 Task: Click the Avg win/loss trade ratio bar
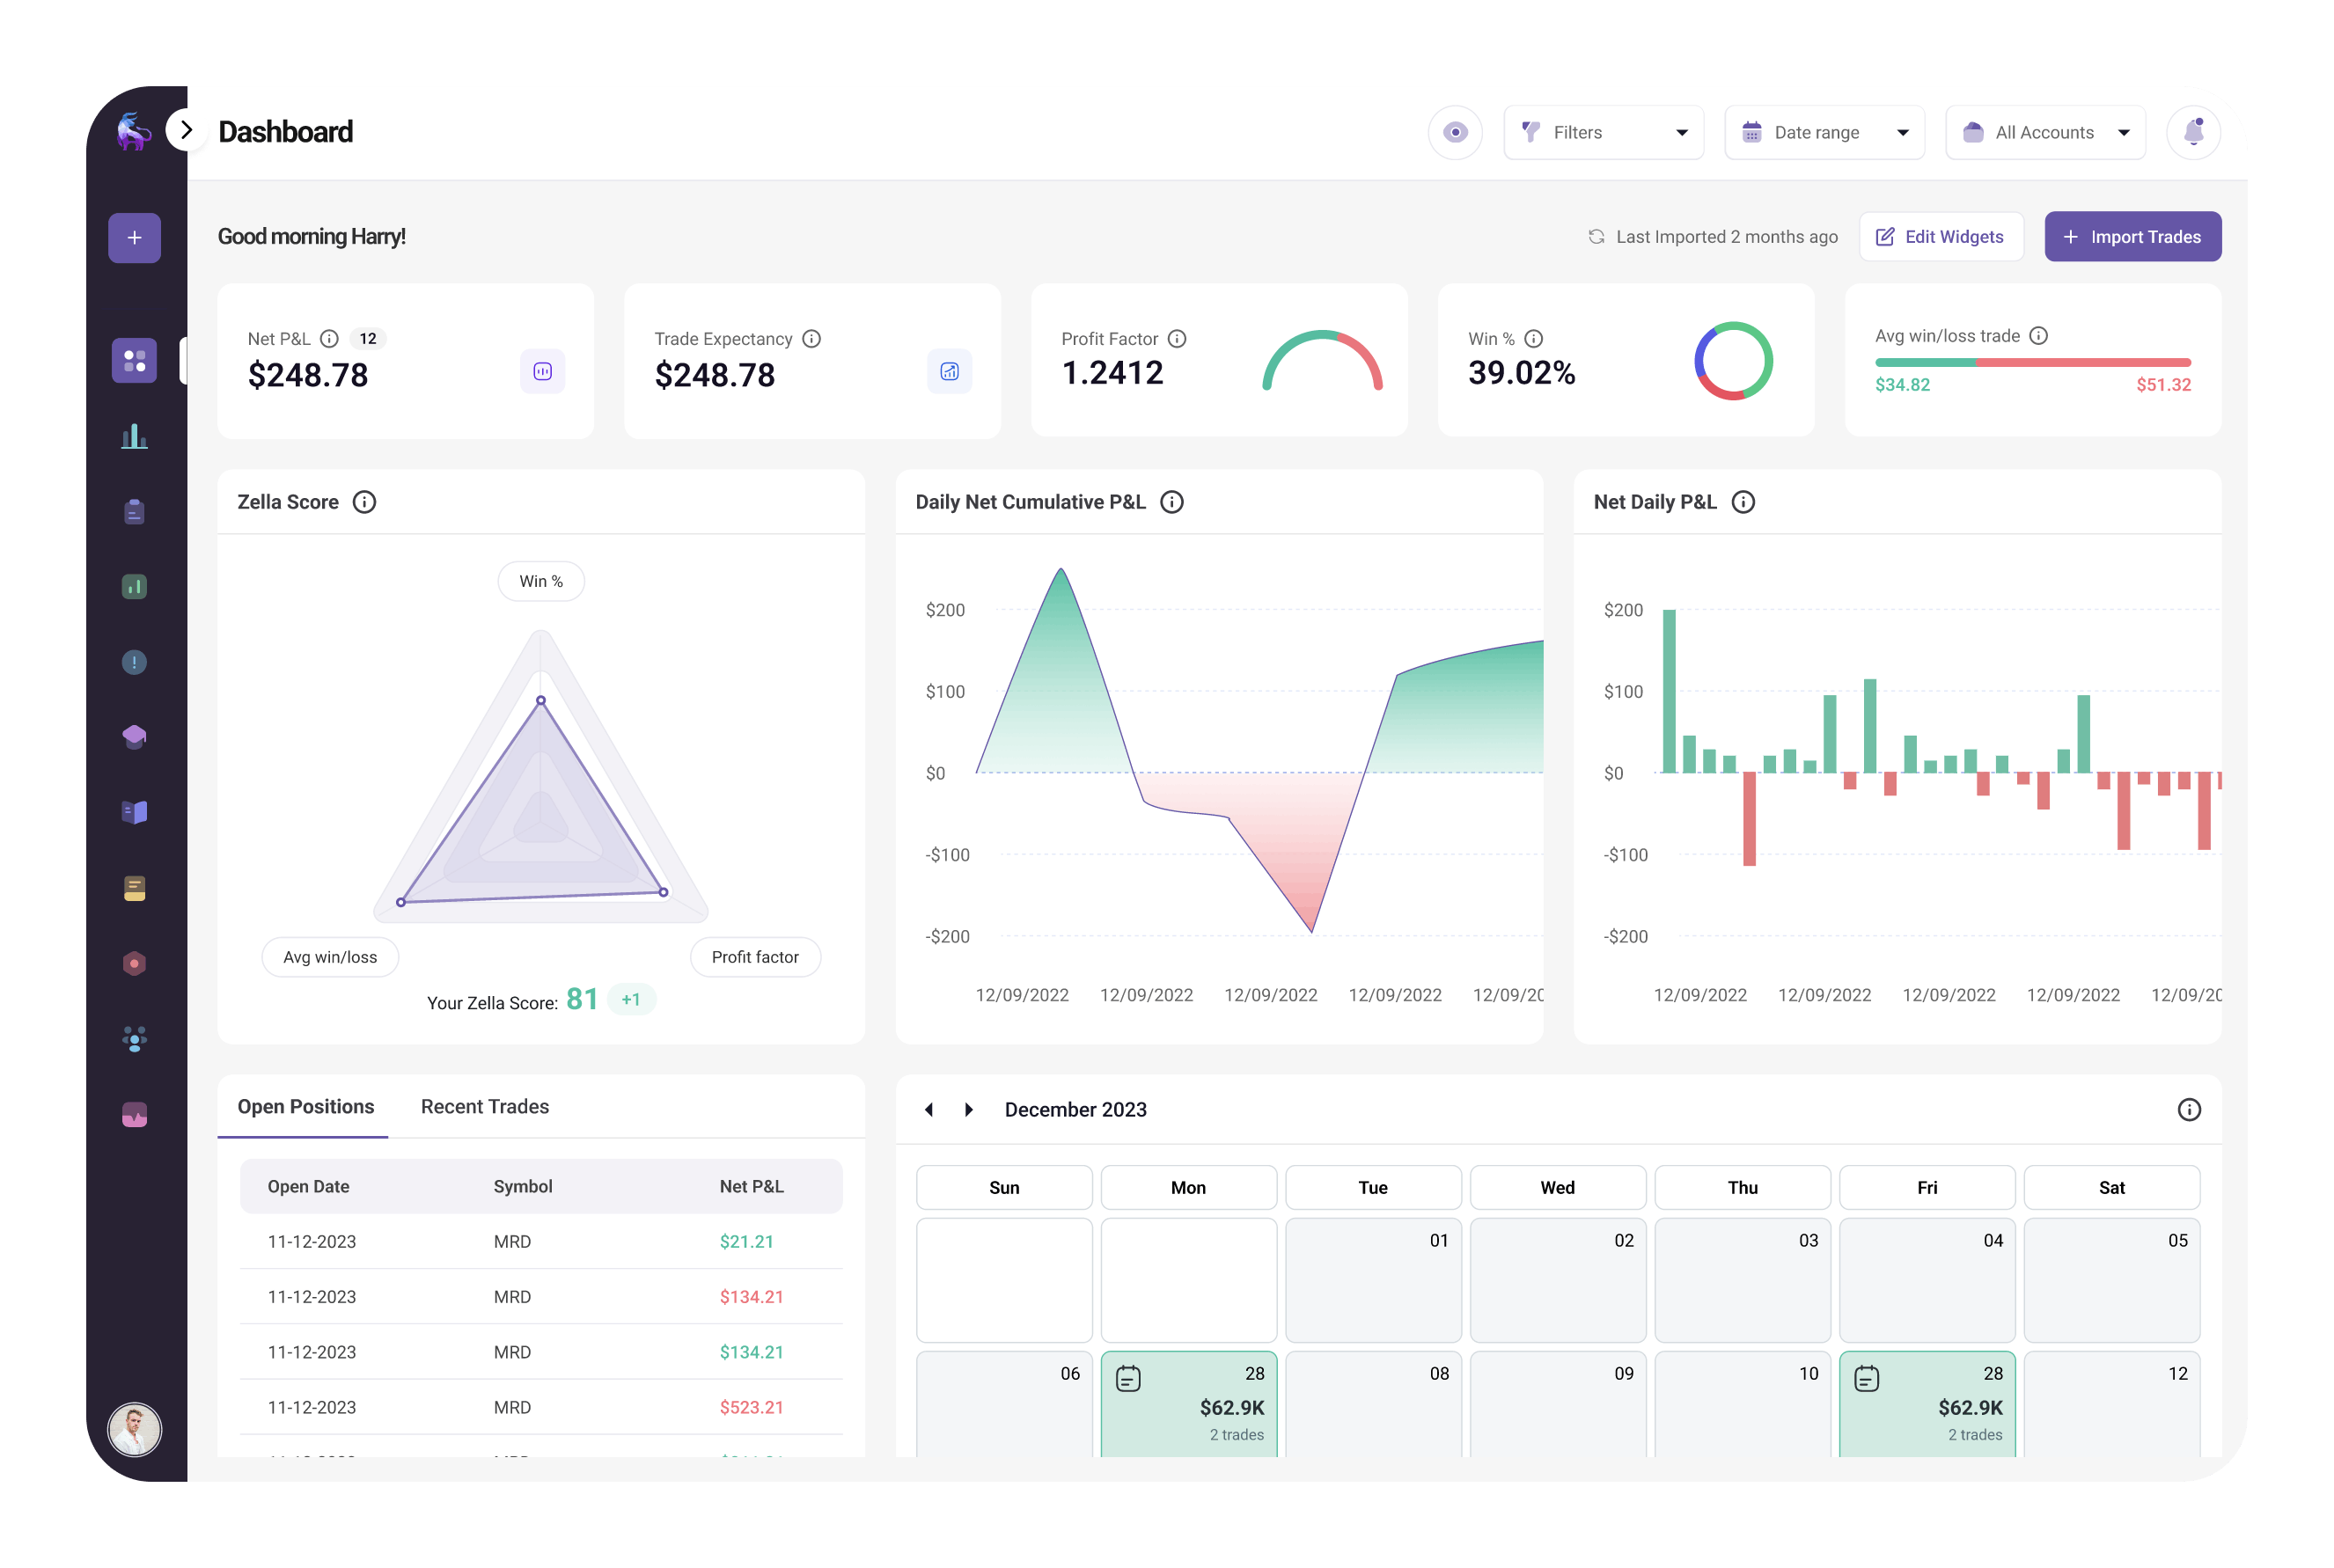pos(2032,362)
